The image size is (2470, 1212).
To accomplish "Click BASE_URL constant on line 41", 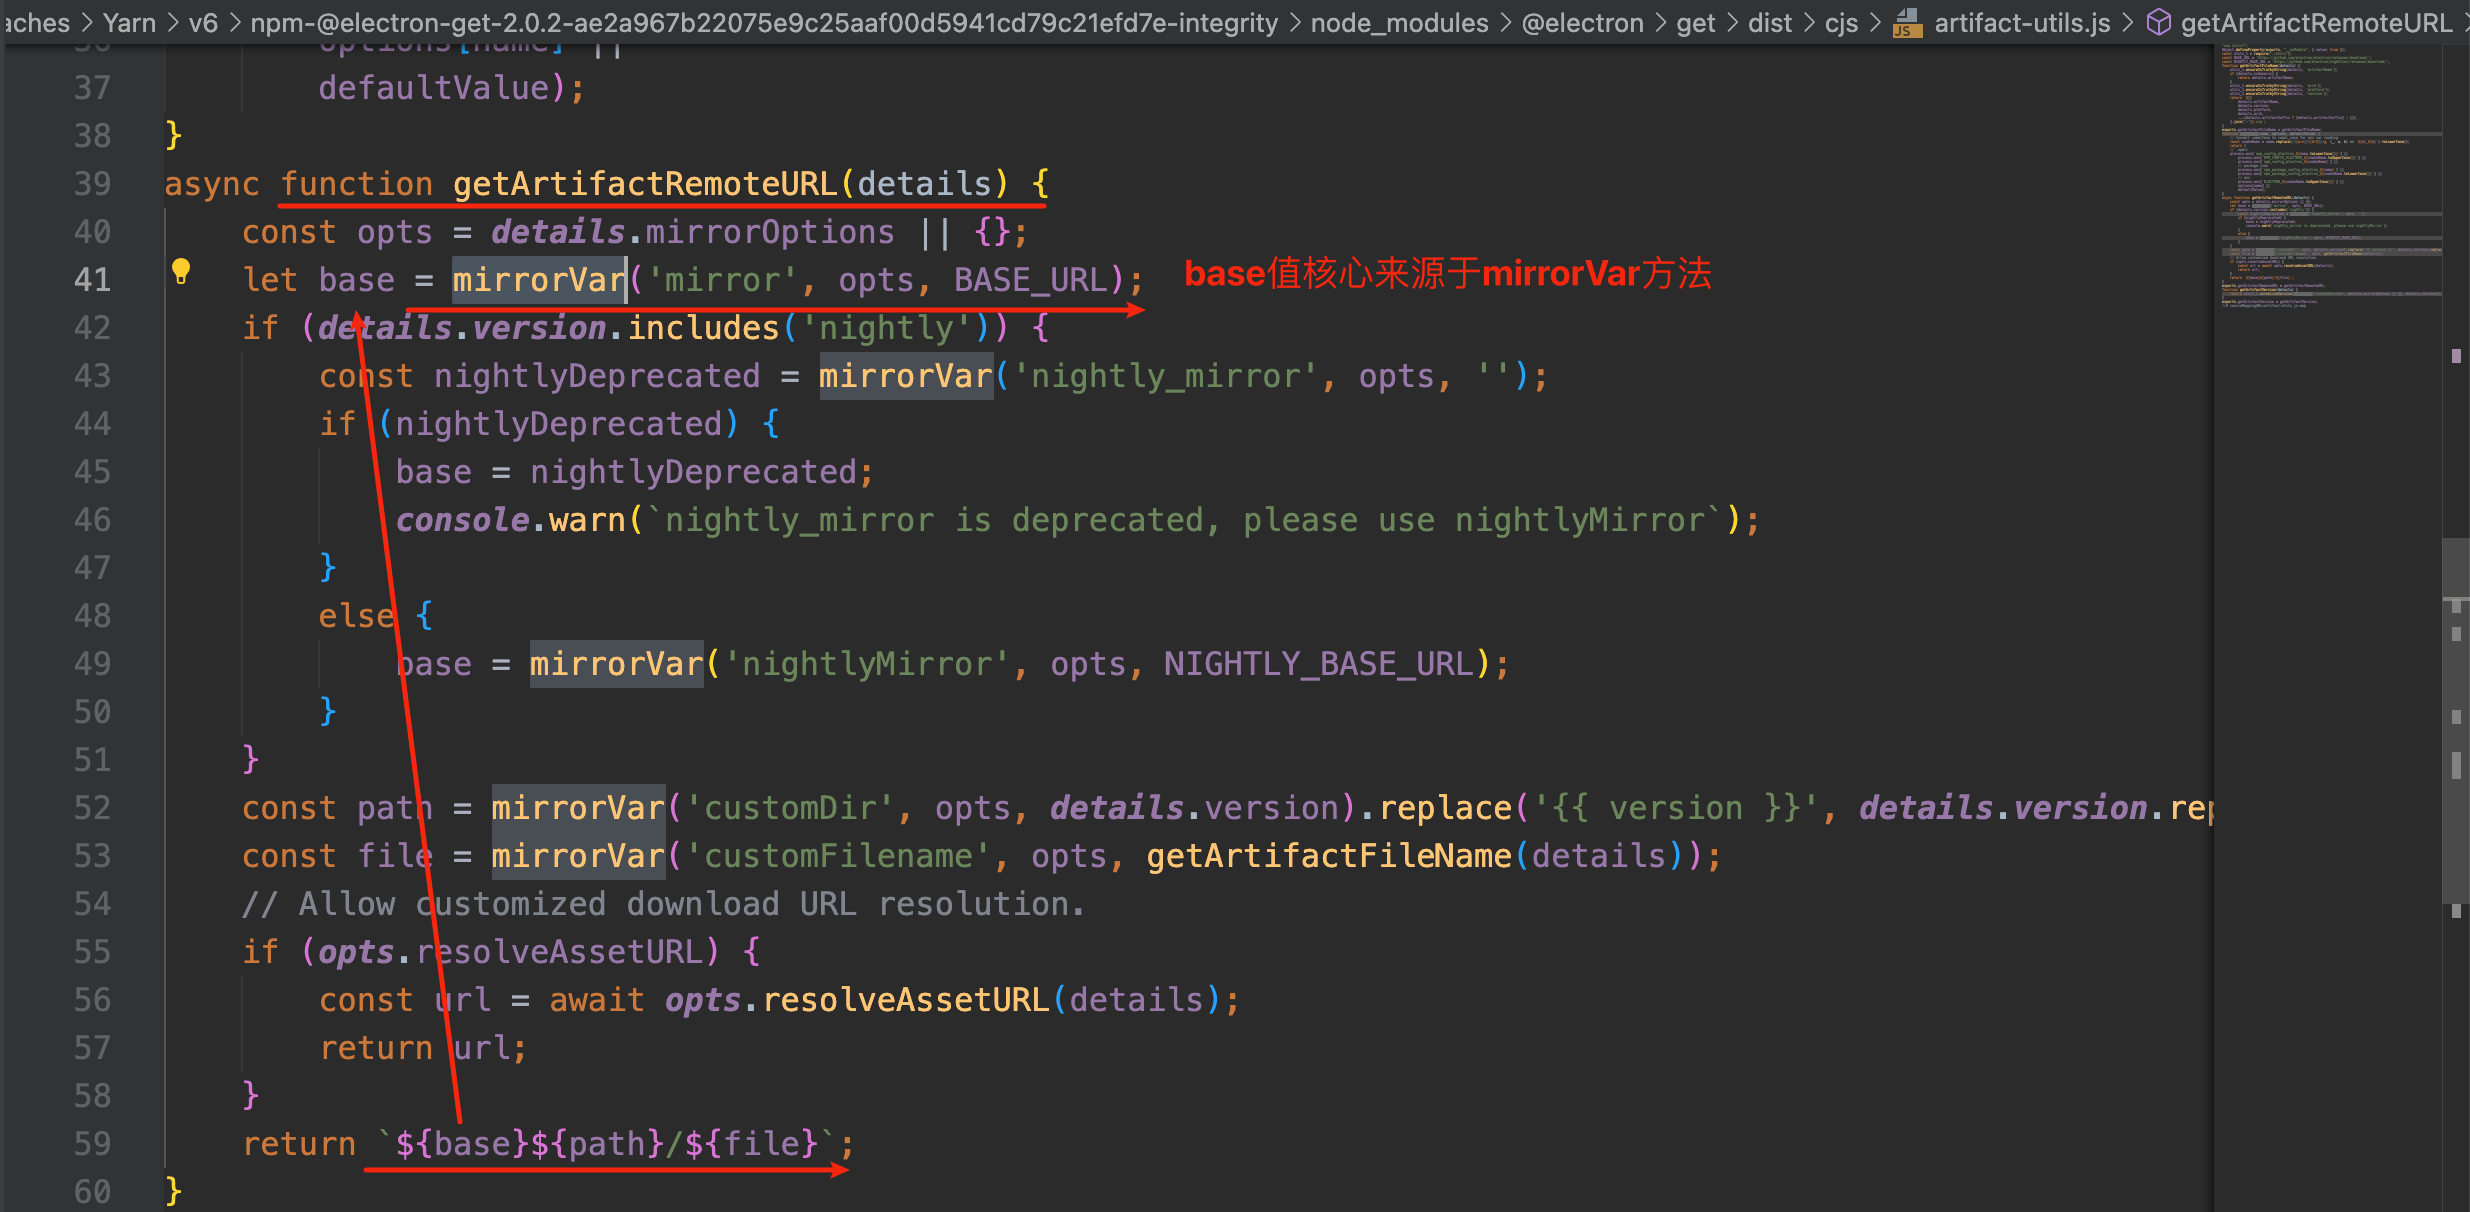I will 1031,280.
